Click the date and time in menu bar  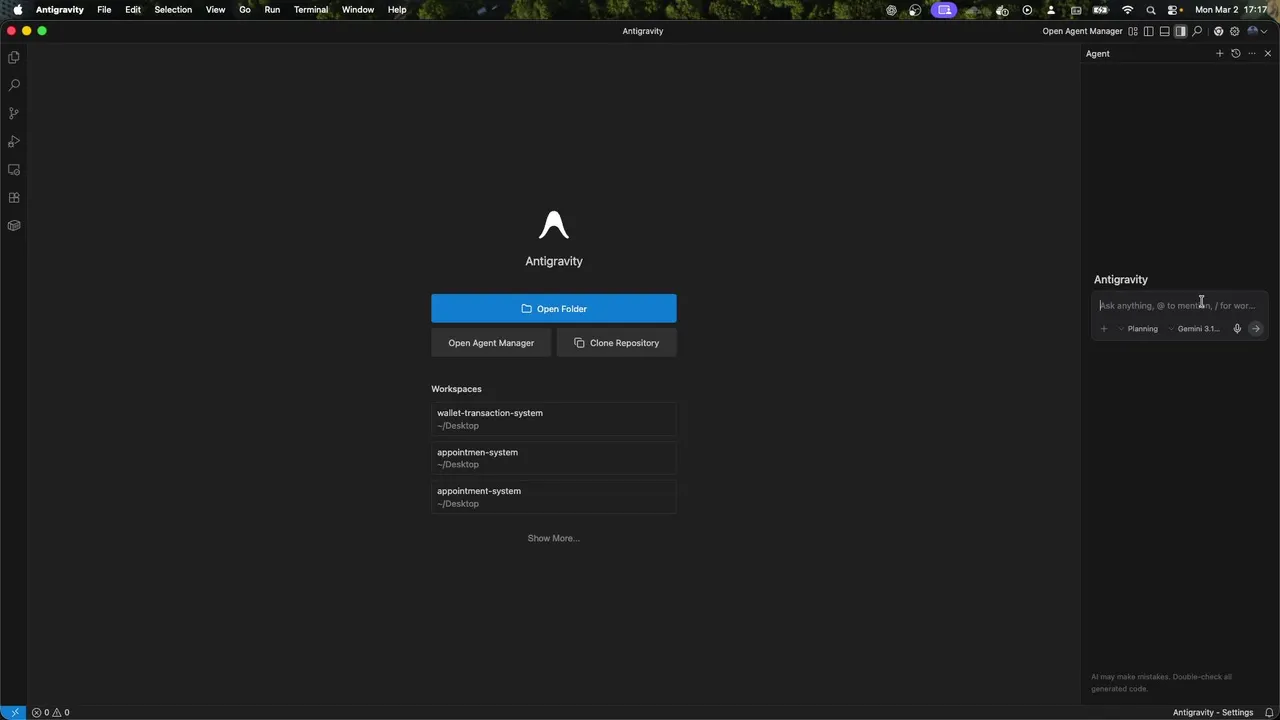[1232, 10]
